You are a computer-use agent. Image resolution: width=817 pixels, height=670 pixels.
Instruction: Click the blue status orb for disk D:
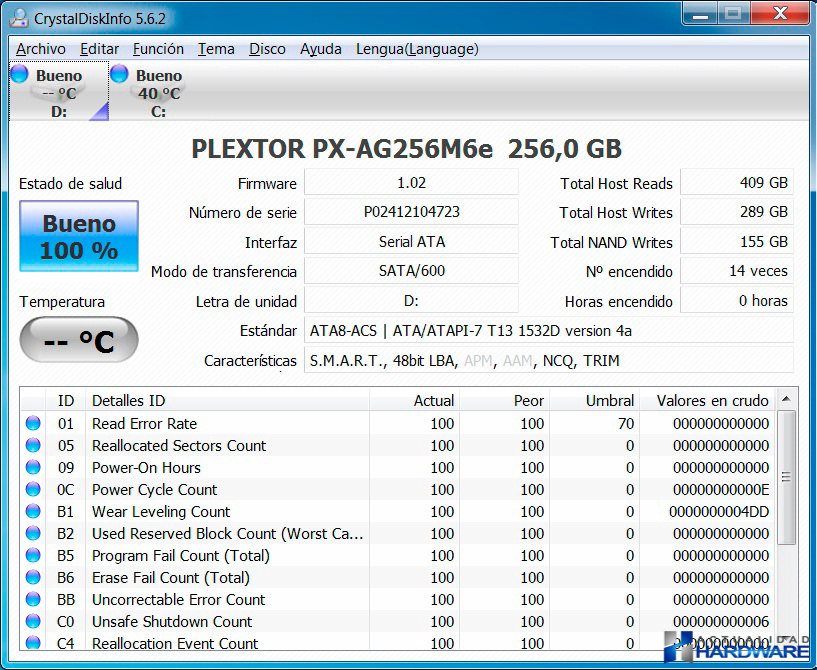[x=19, y=74]
